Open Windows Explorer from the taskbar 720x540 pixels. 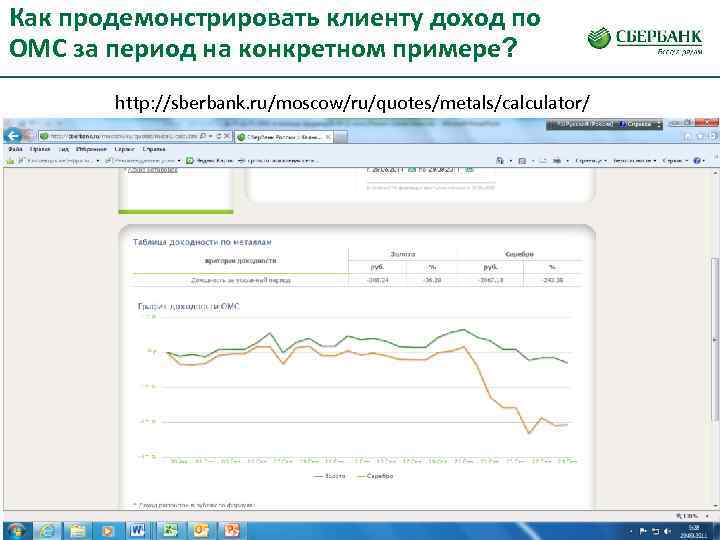click(x=78, y=531)
